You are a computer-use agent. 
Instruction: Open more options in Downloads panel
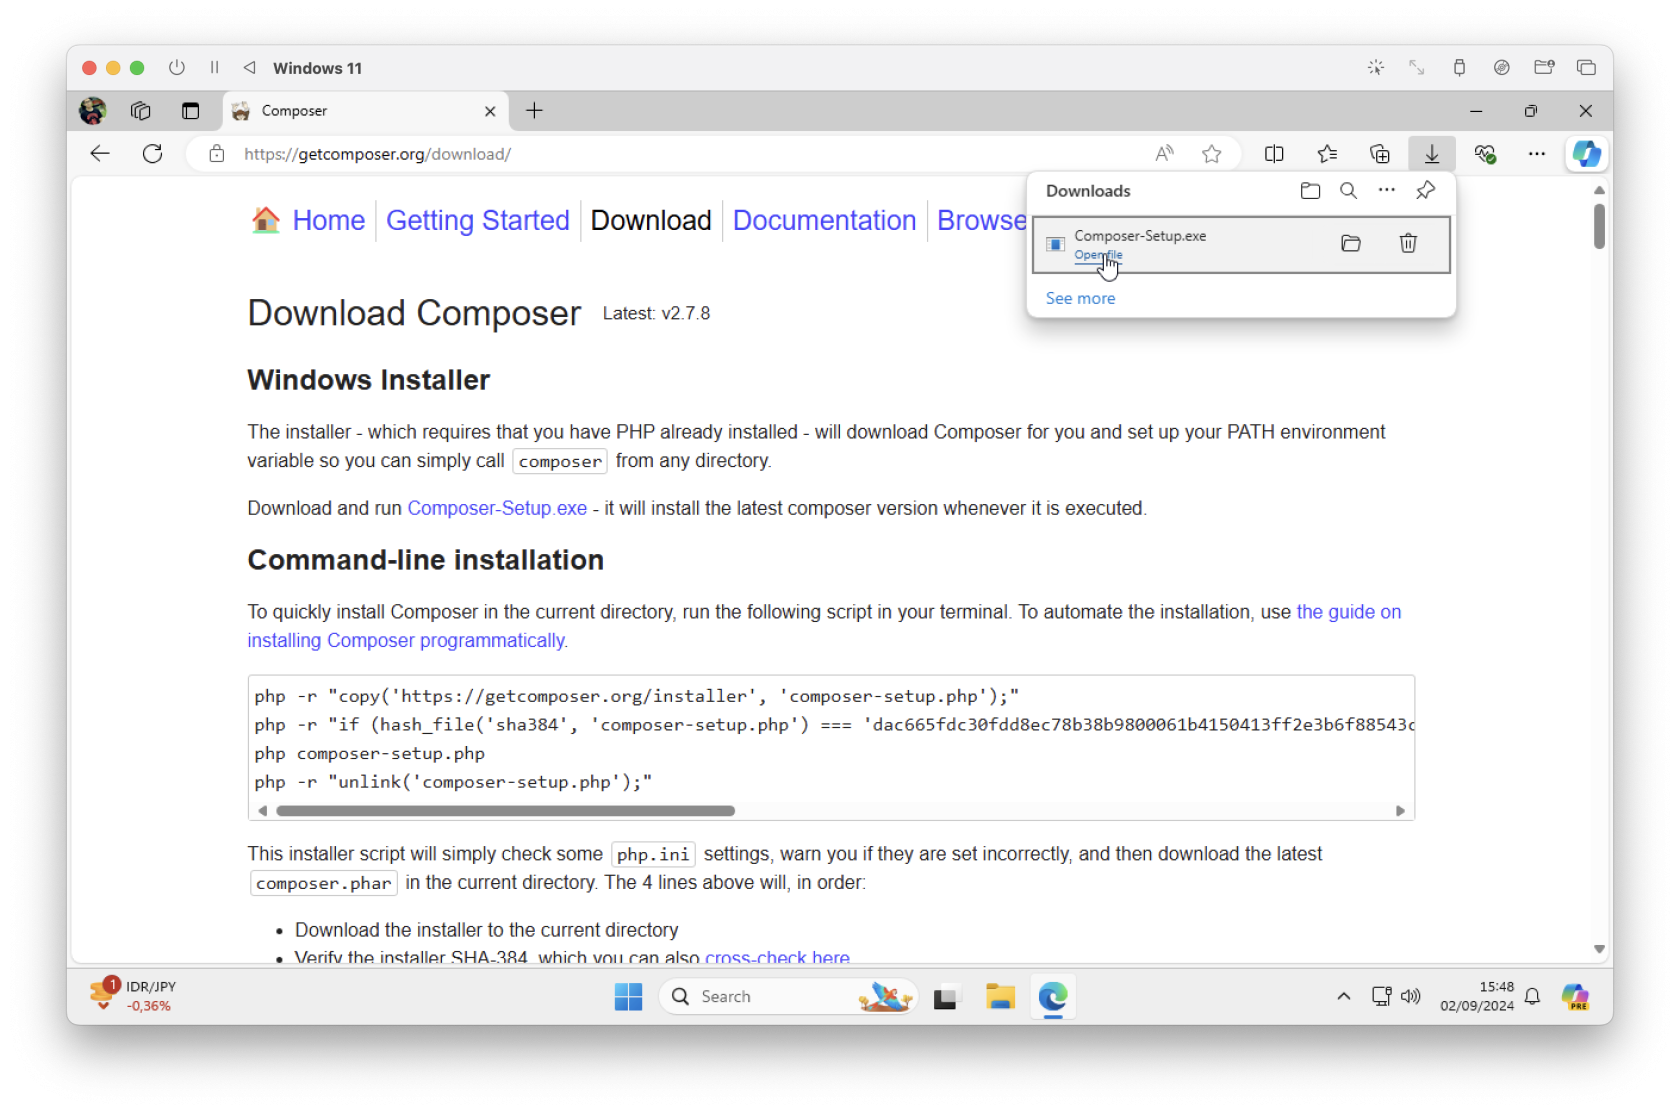click(1386, 191)
